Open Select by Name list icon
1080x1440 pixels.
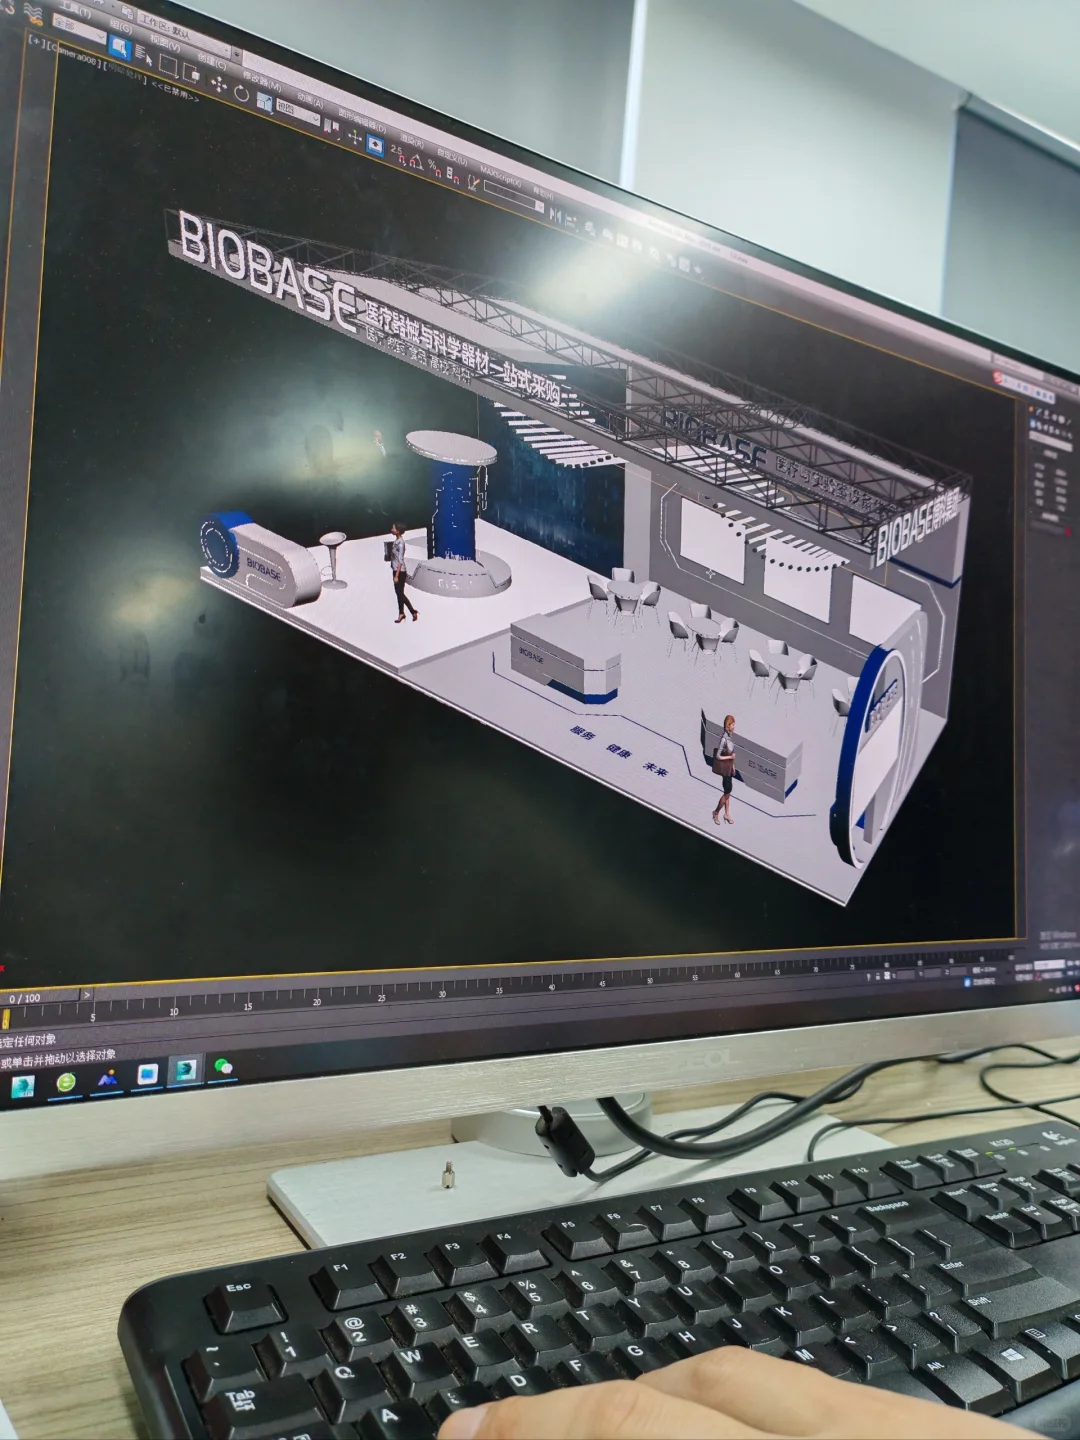(x=144, y=56)
